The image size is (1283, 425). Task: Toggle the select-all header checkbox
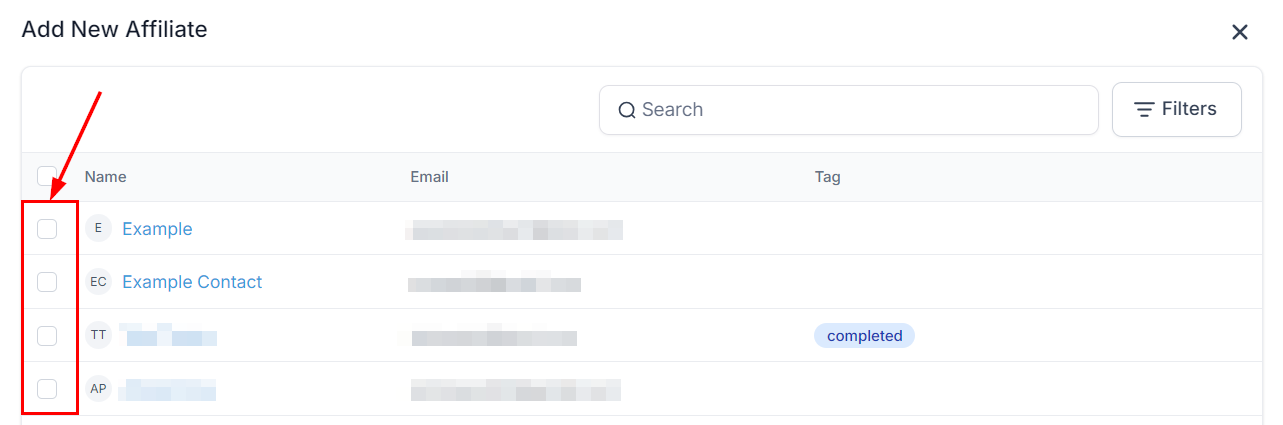click(x=46, y=176)
